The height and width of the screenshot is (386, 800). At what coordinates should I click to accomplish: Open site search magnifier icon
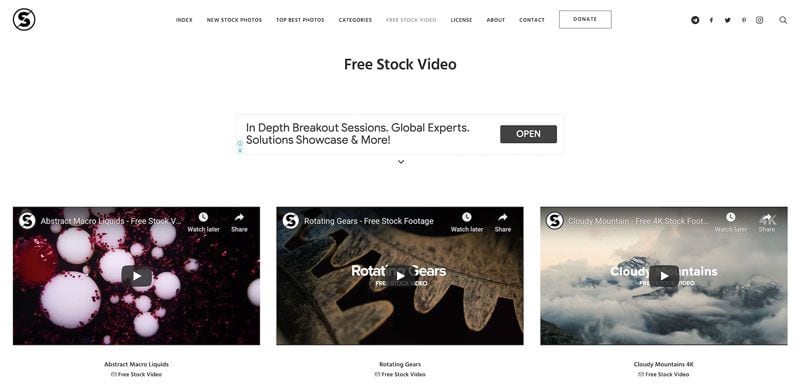(783, 20)
